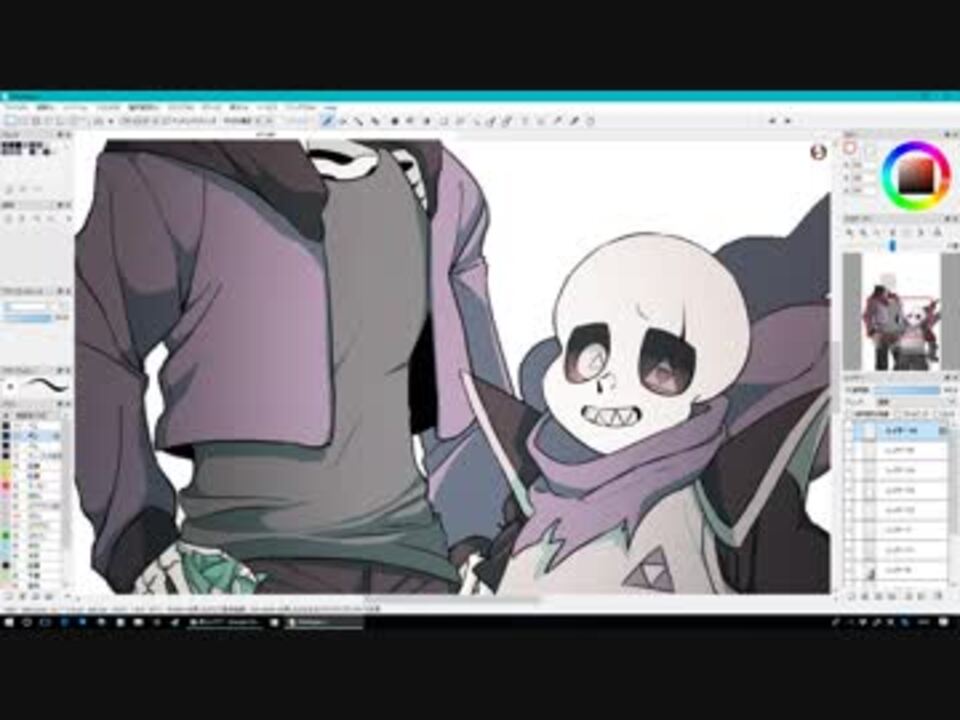
Task: Select the black filled-circle shape tool in toolbar
Action: (395, 121)
